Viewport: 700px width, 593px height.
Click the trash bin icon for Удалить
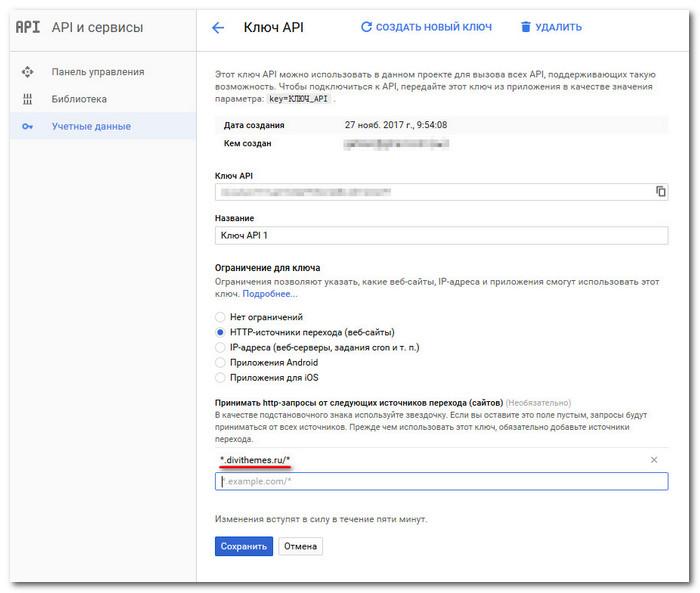(526, 28)
